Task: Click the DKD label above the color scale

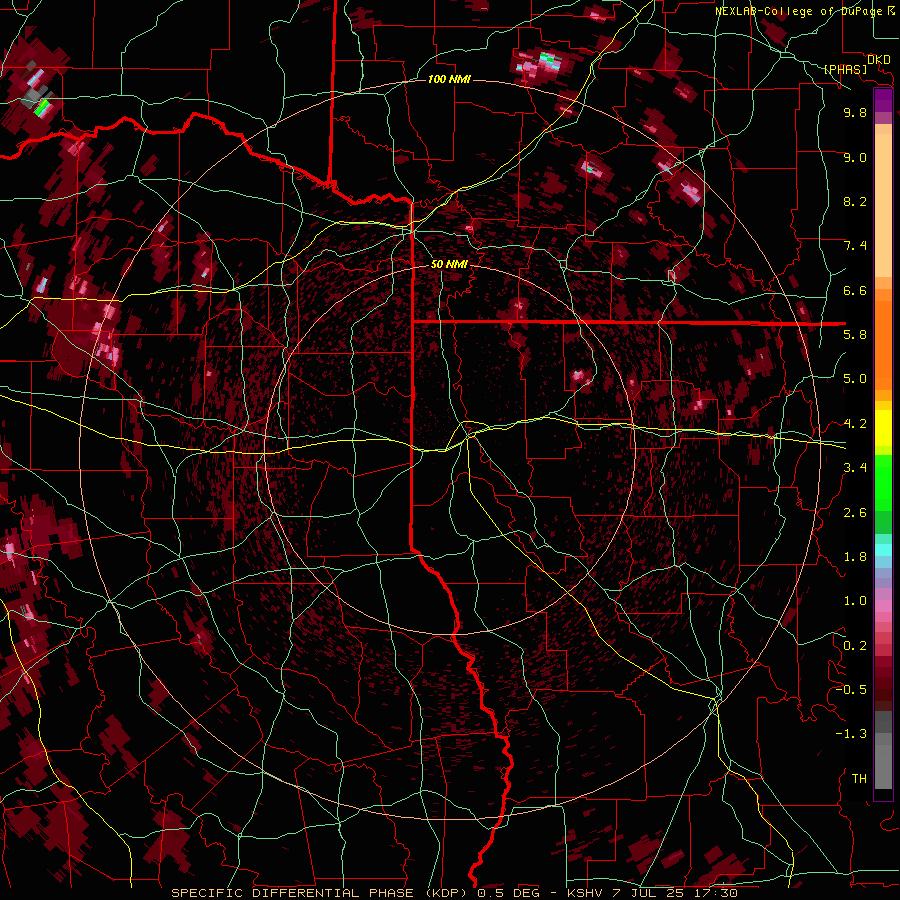Action: point(879,59)
